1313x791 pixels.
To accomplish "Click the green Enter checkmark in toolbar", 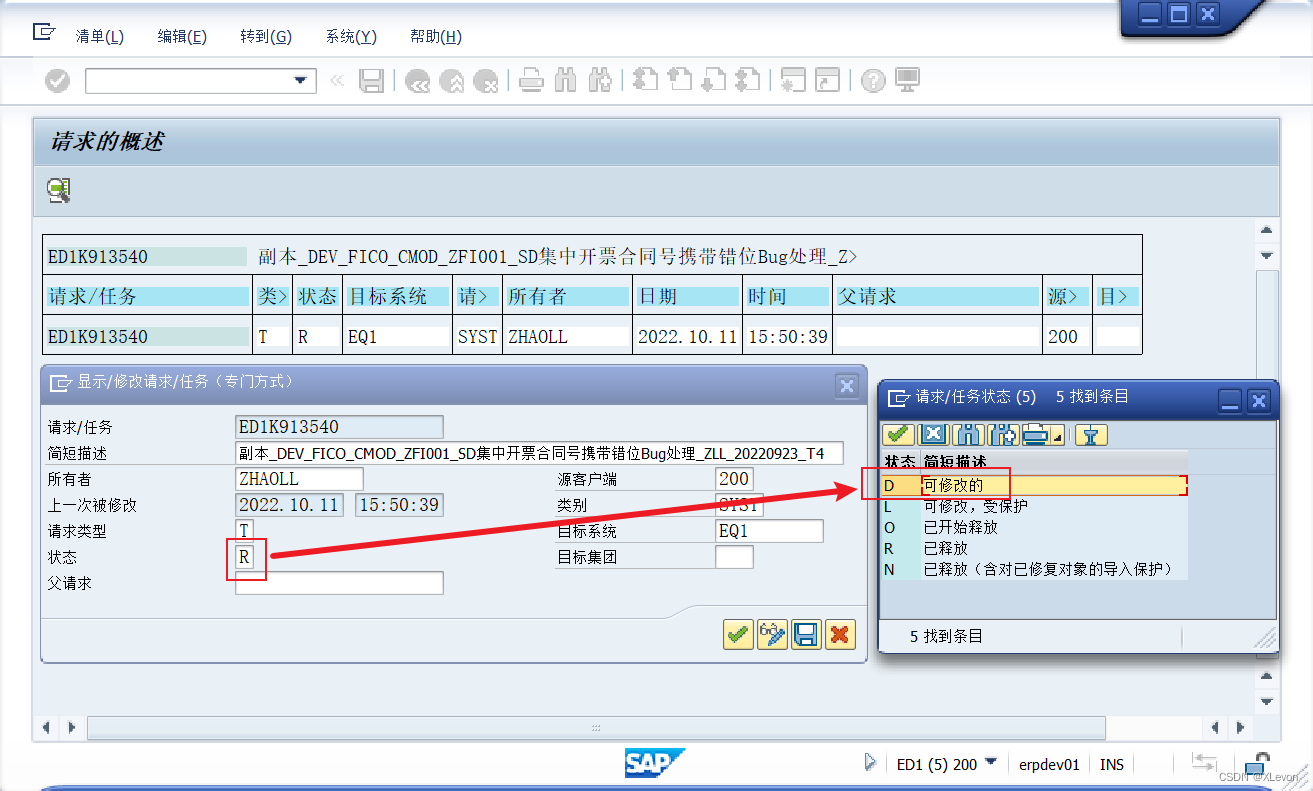I will (58, 81).
